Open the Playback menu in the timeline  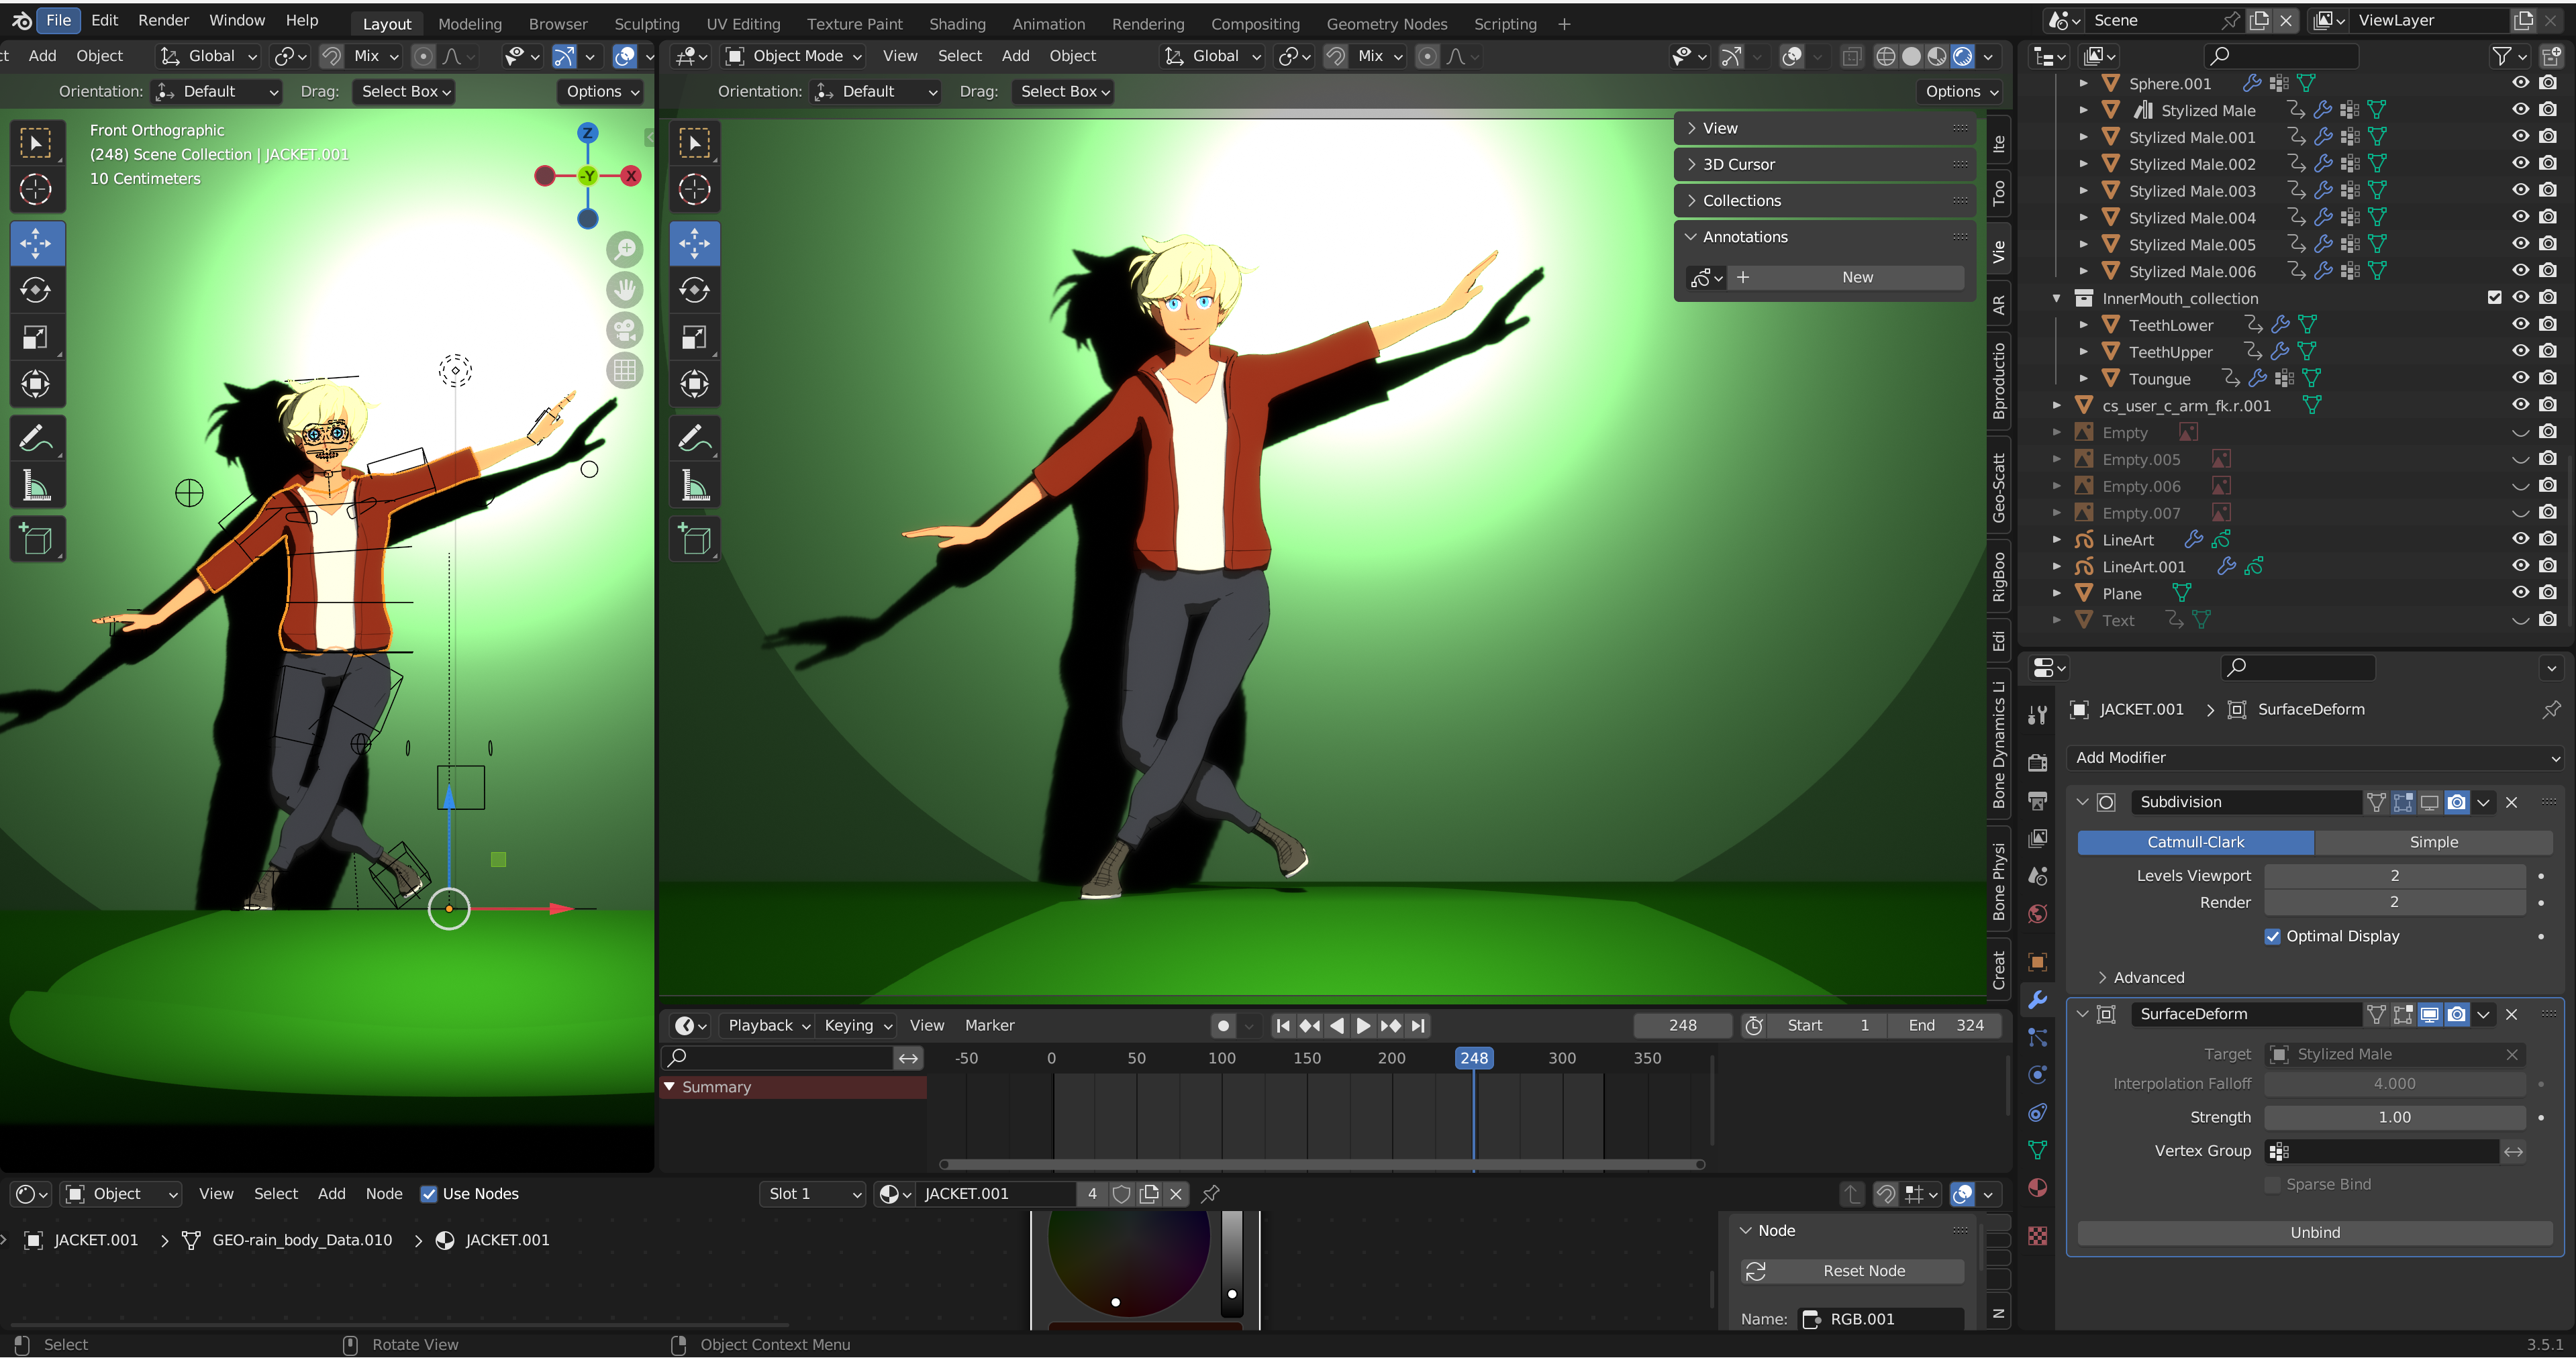768,1025
